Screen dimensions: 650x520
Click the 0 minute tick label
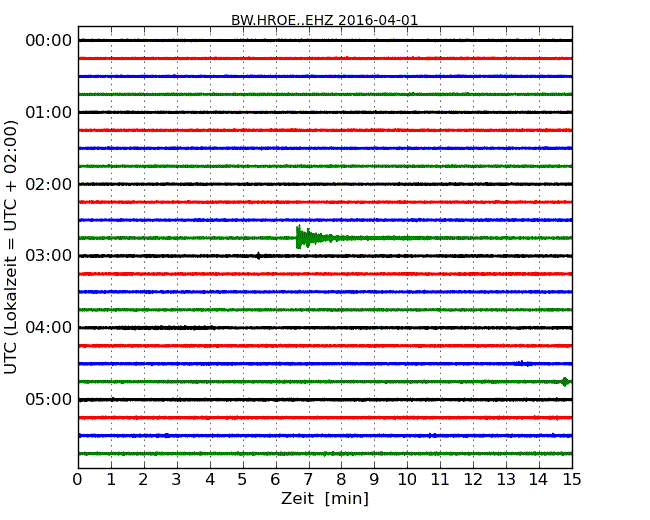pos(78,479)
